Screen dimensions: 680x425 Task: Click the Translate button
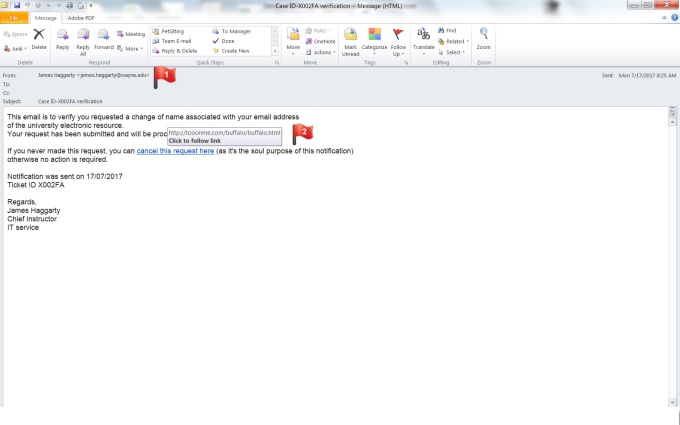tap(423, 42)
